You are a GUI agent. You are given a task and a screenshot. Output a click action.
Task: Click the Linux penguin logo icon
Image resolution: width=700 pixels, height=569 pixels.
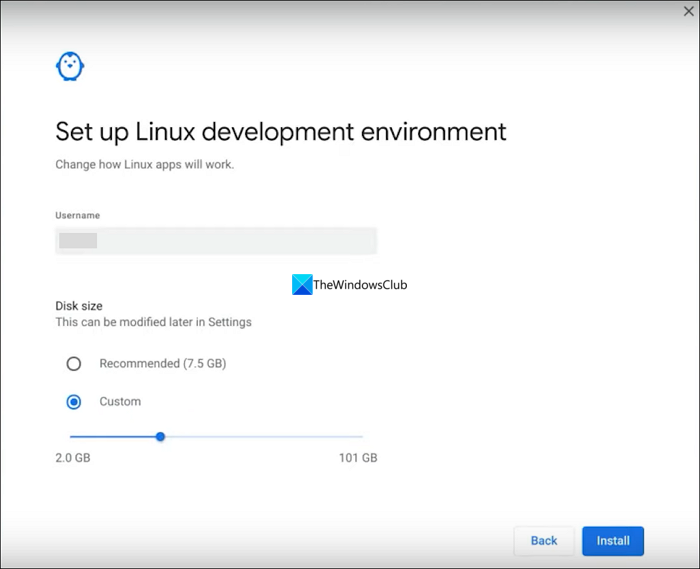pyautogui.click(x=70, y=67)
